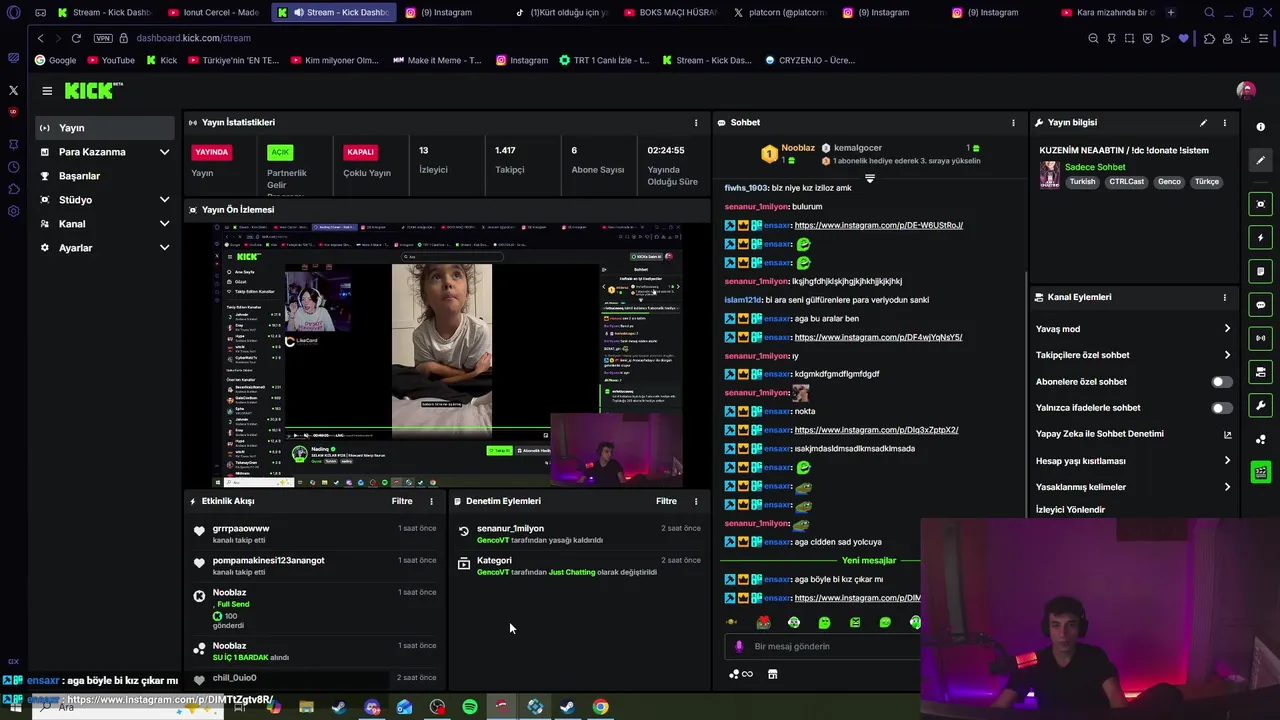The image size is (1280, 720).
Task: Click pencil edit icon in right rail
Action: (x=1261, y=160)
